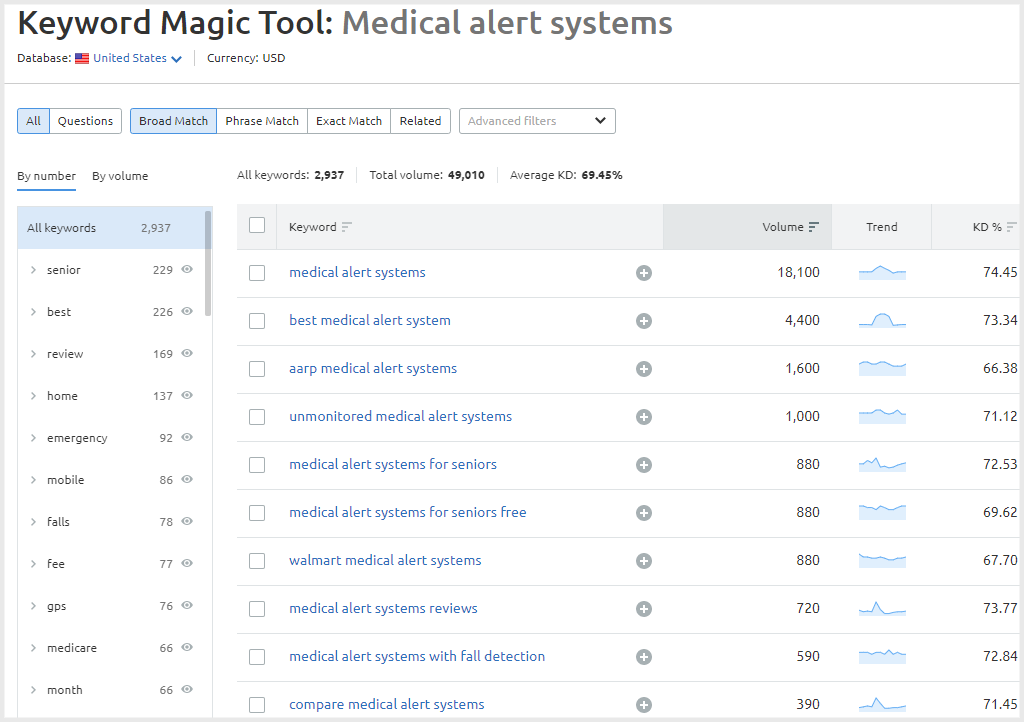Check the box for 'aarp medical alert systems'
This screenshot has height=722, width=1024.
pos(257,369)
